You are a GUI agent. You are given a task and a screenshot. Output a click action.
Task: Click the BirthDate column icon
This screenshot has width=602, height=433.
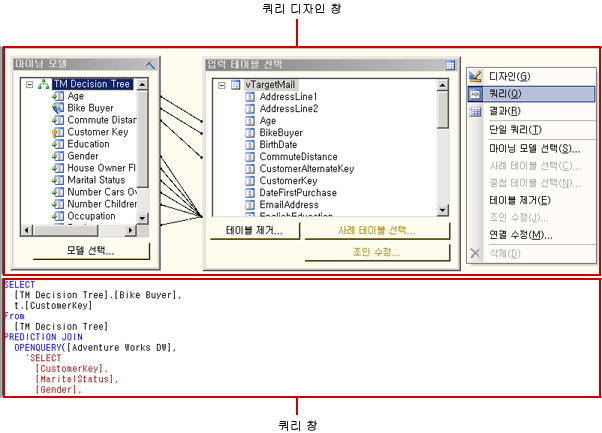pyautogui.click(x=250, y=145)
